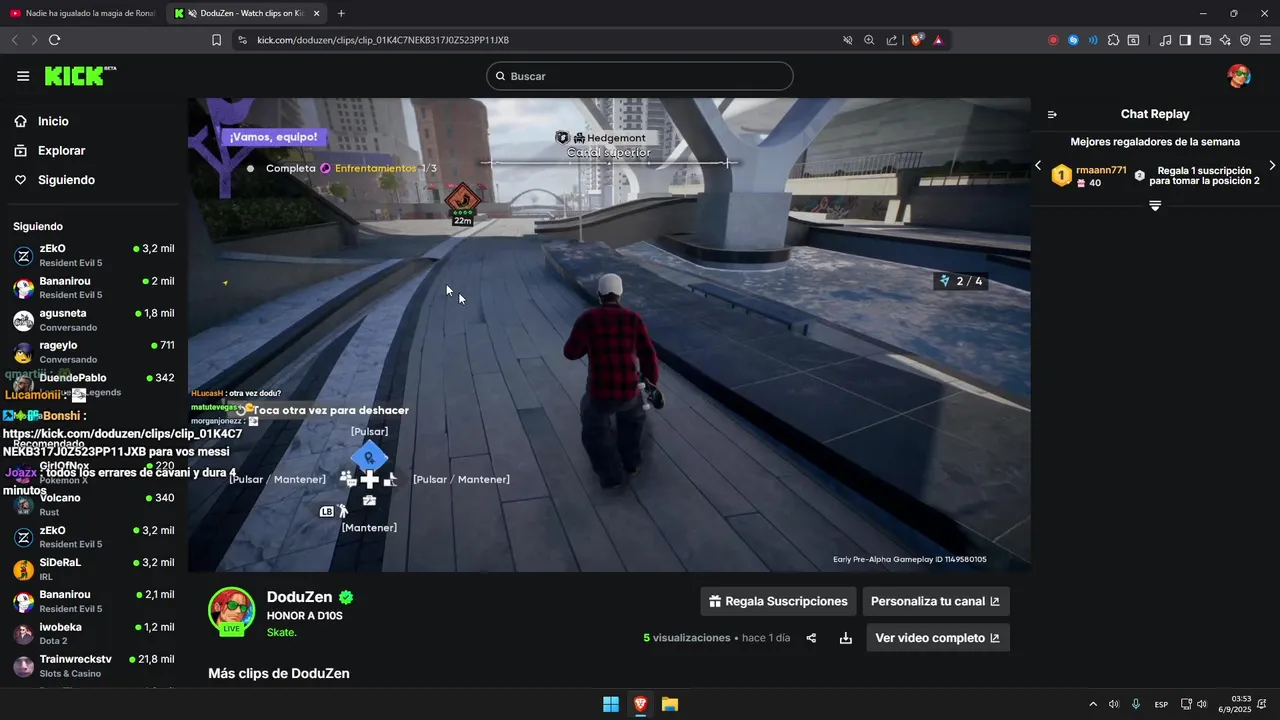Screen dimensions: 1280x720
Task: Open Brave VPN shield
Action: (x=1245, y=40)
